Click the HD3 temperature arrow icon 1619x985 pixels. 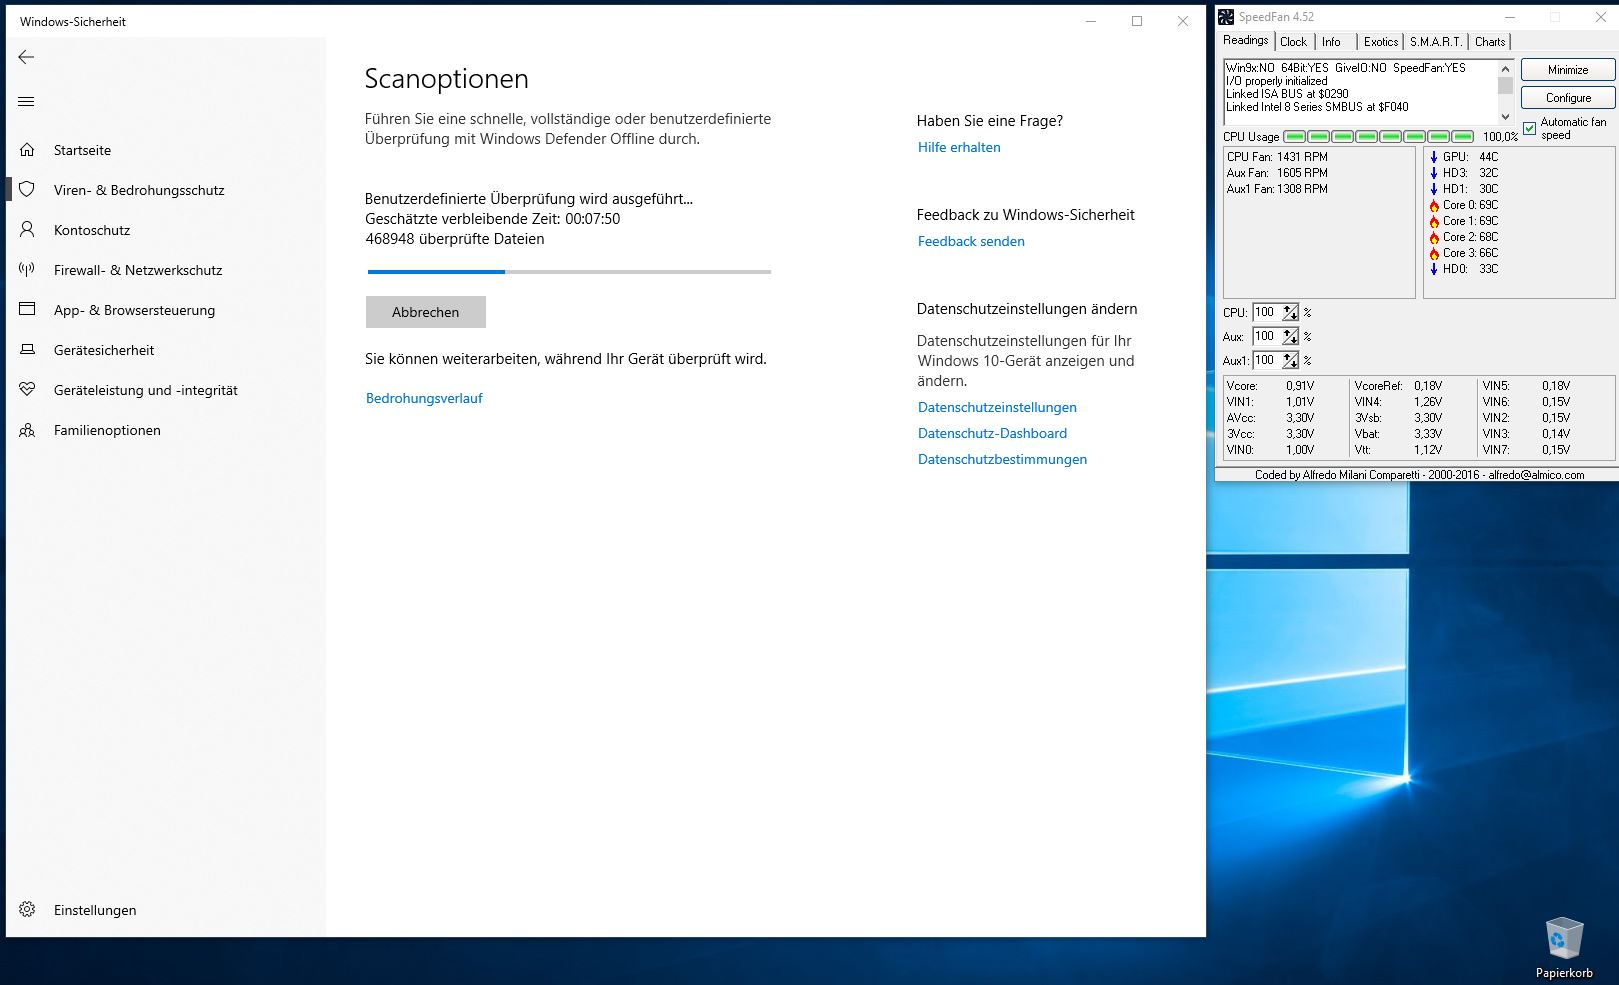(x=1434, y=173)
